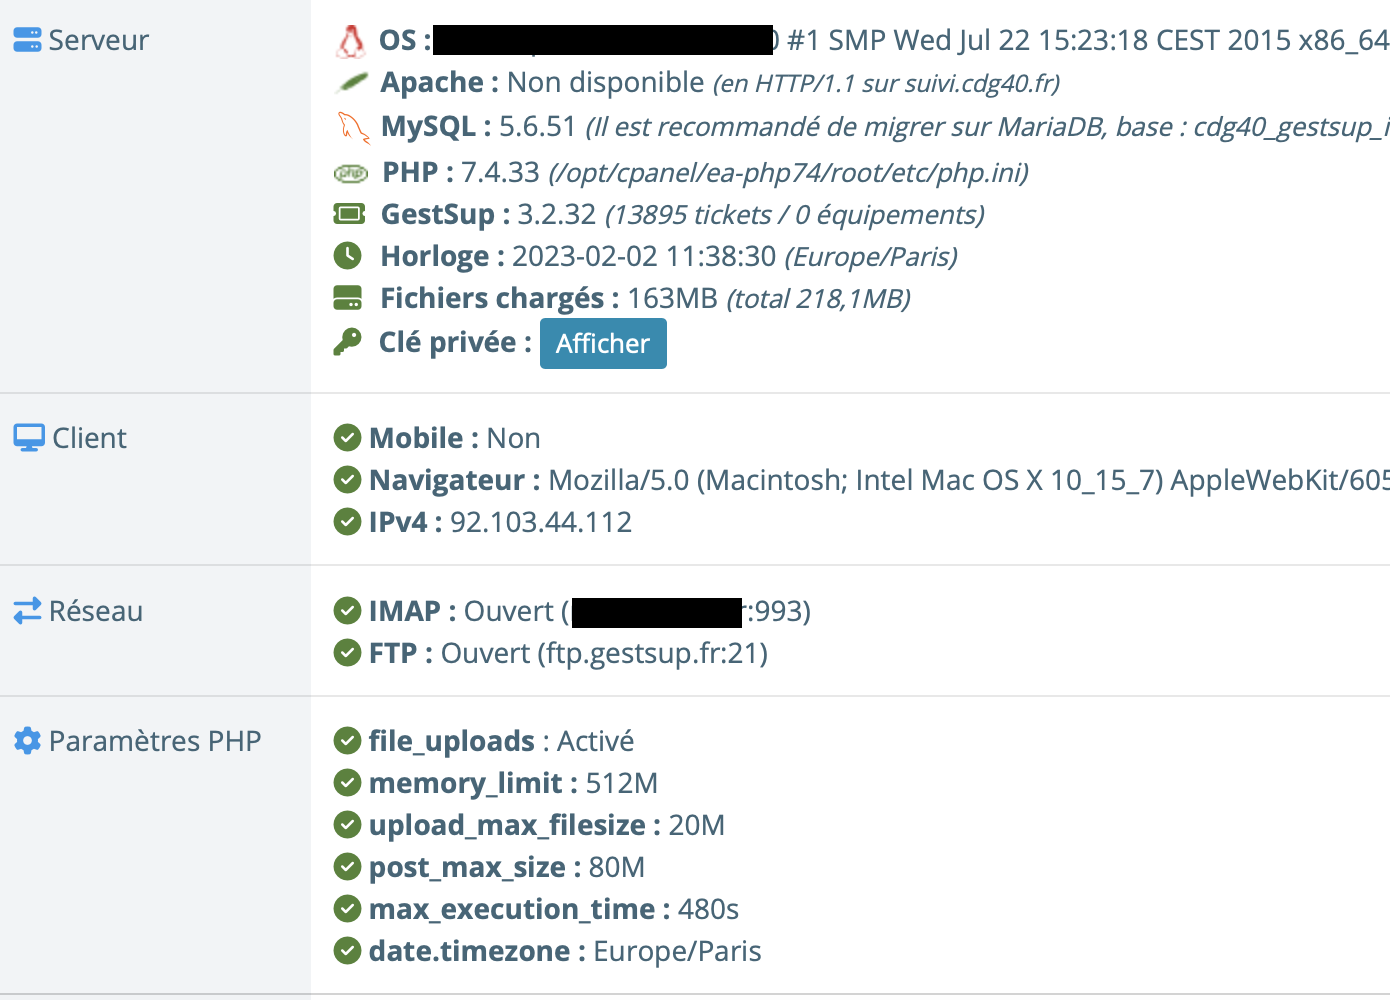Screen dimensions: 1390x1000
Task: Click the post_max_size 80M value
Action: point(617,867)
